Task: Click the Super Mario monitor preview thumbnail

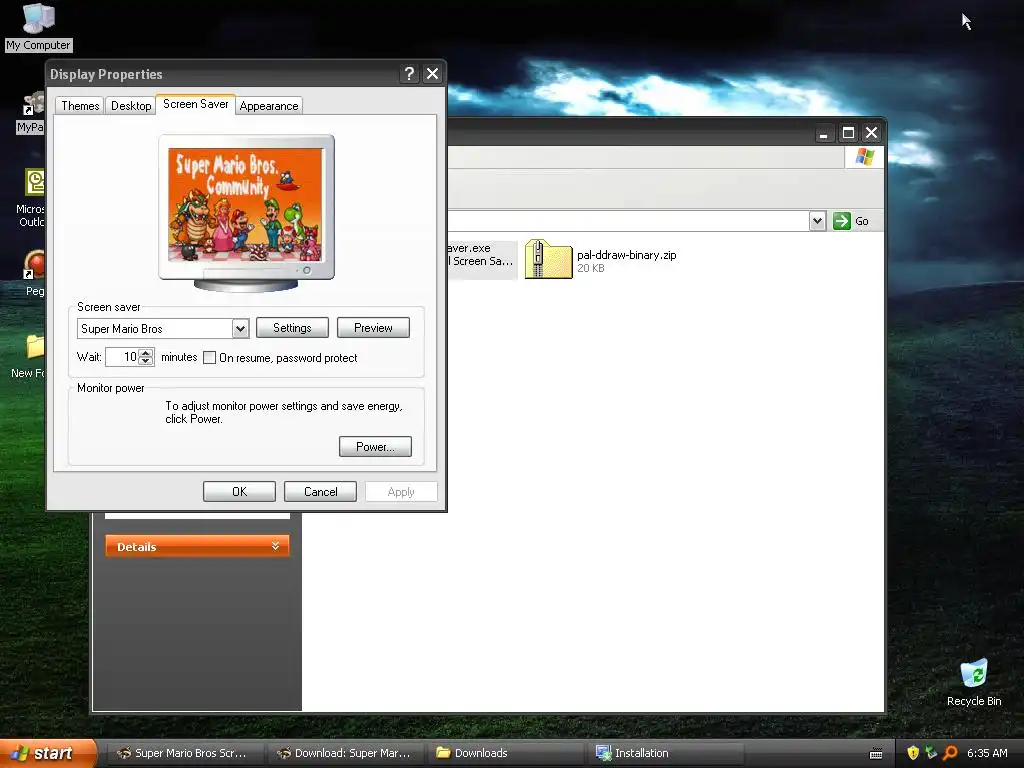Action: pyautogui.click(x=246, y=206)
